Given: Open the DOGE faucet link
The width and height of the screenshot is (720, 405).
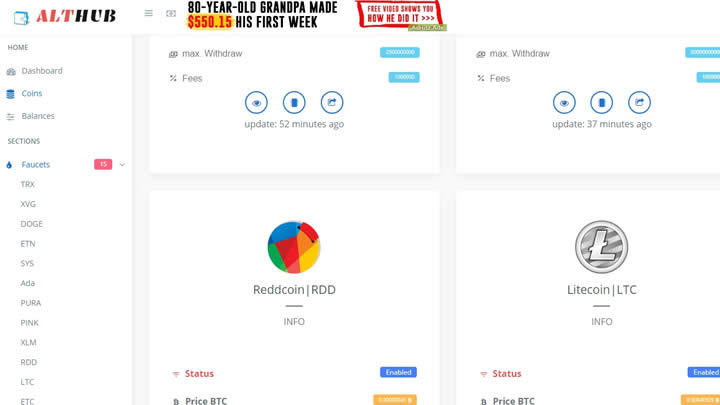Looking at the screenshot, I should coord(32,224).
